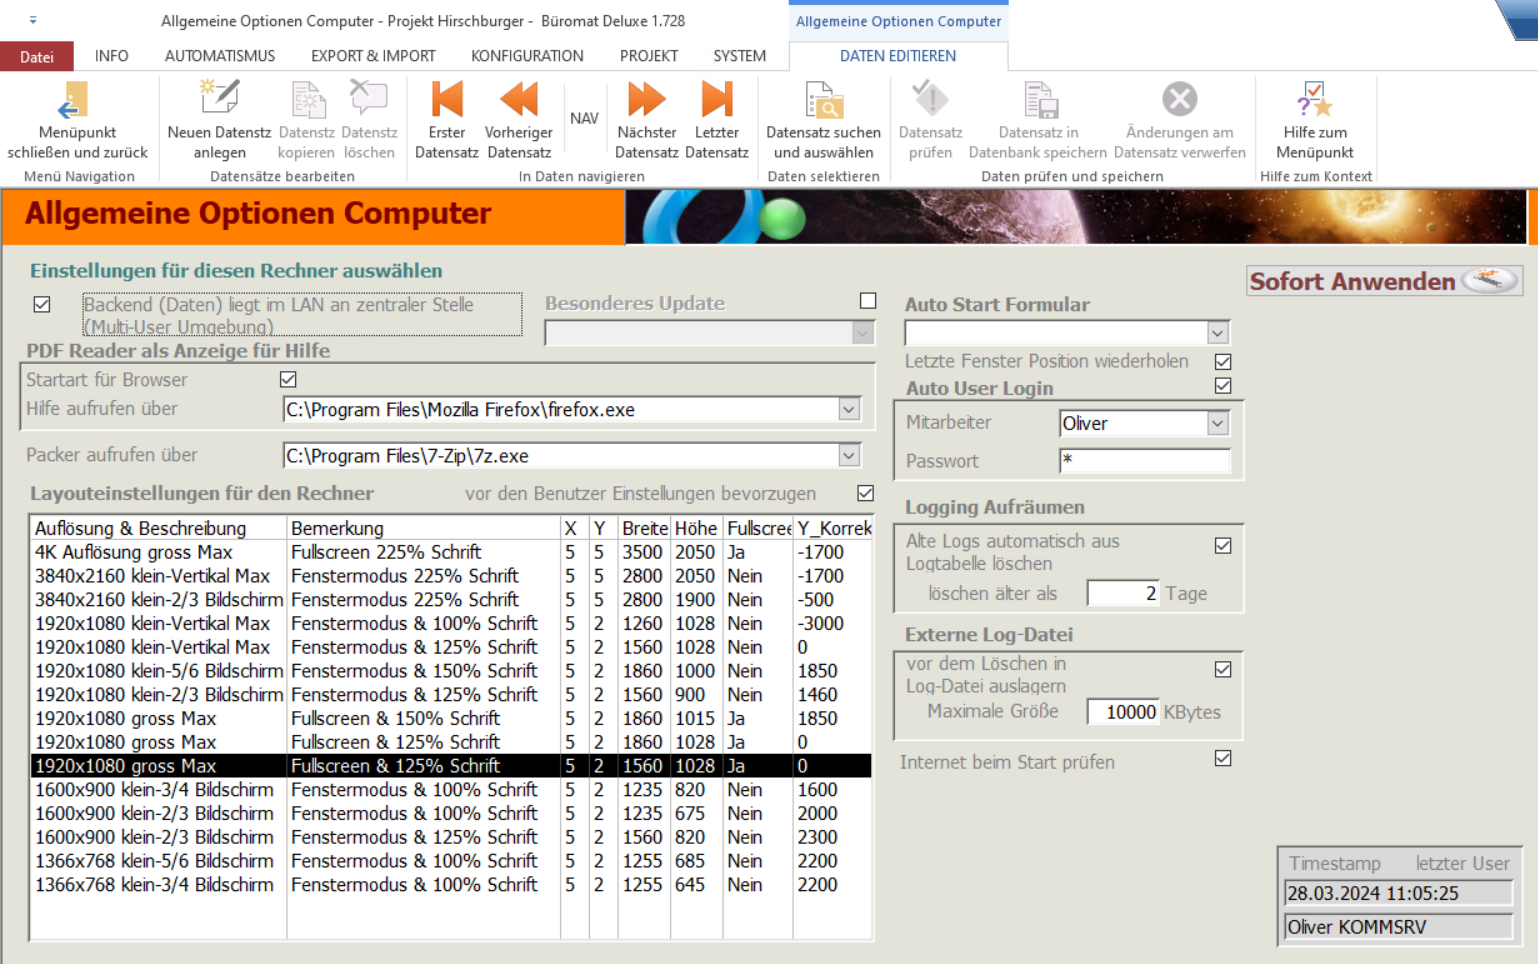Expand the Auto Start Formular dropdown
Screen dimensions: 1538x964
click(1217, 333)
